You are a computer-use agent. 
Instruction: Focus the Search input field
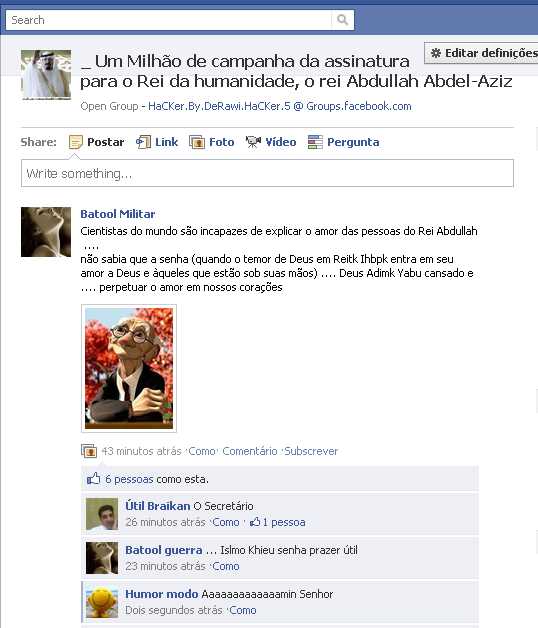tap(169, 20)
